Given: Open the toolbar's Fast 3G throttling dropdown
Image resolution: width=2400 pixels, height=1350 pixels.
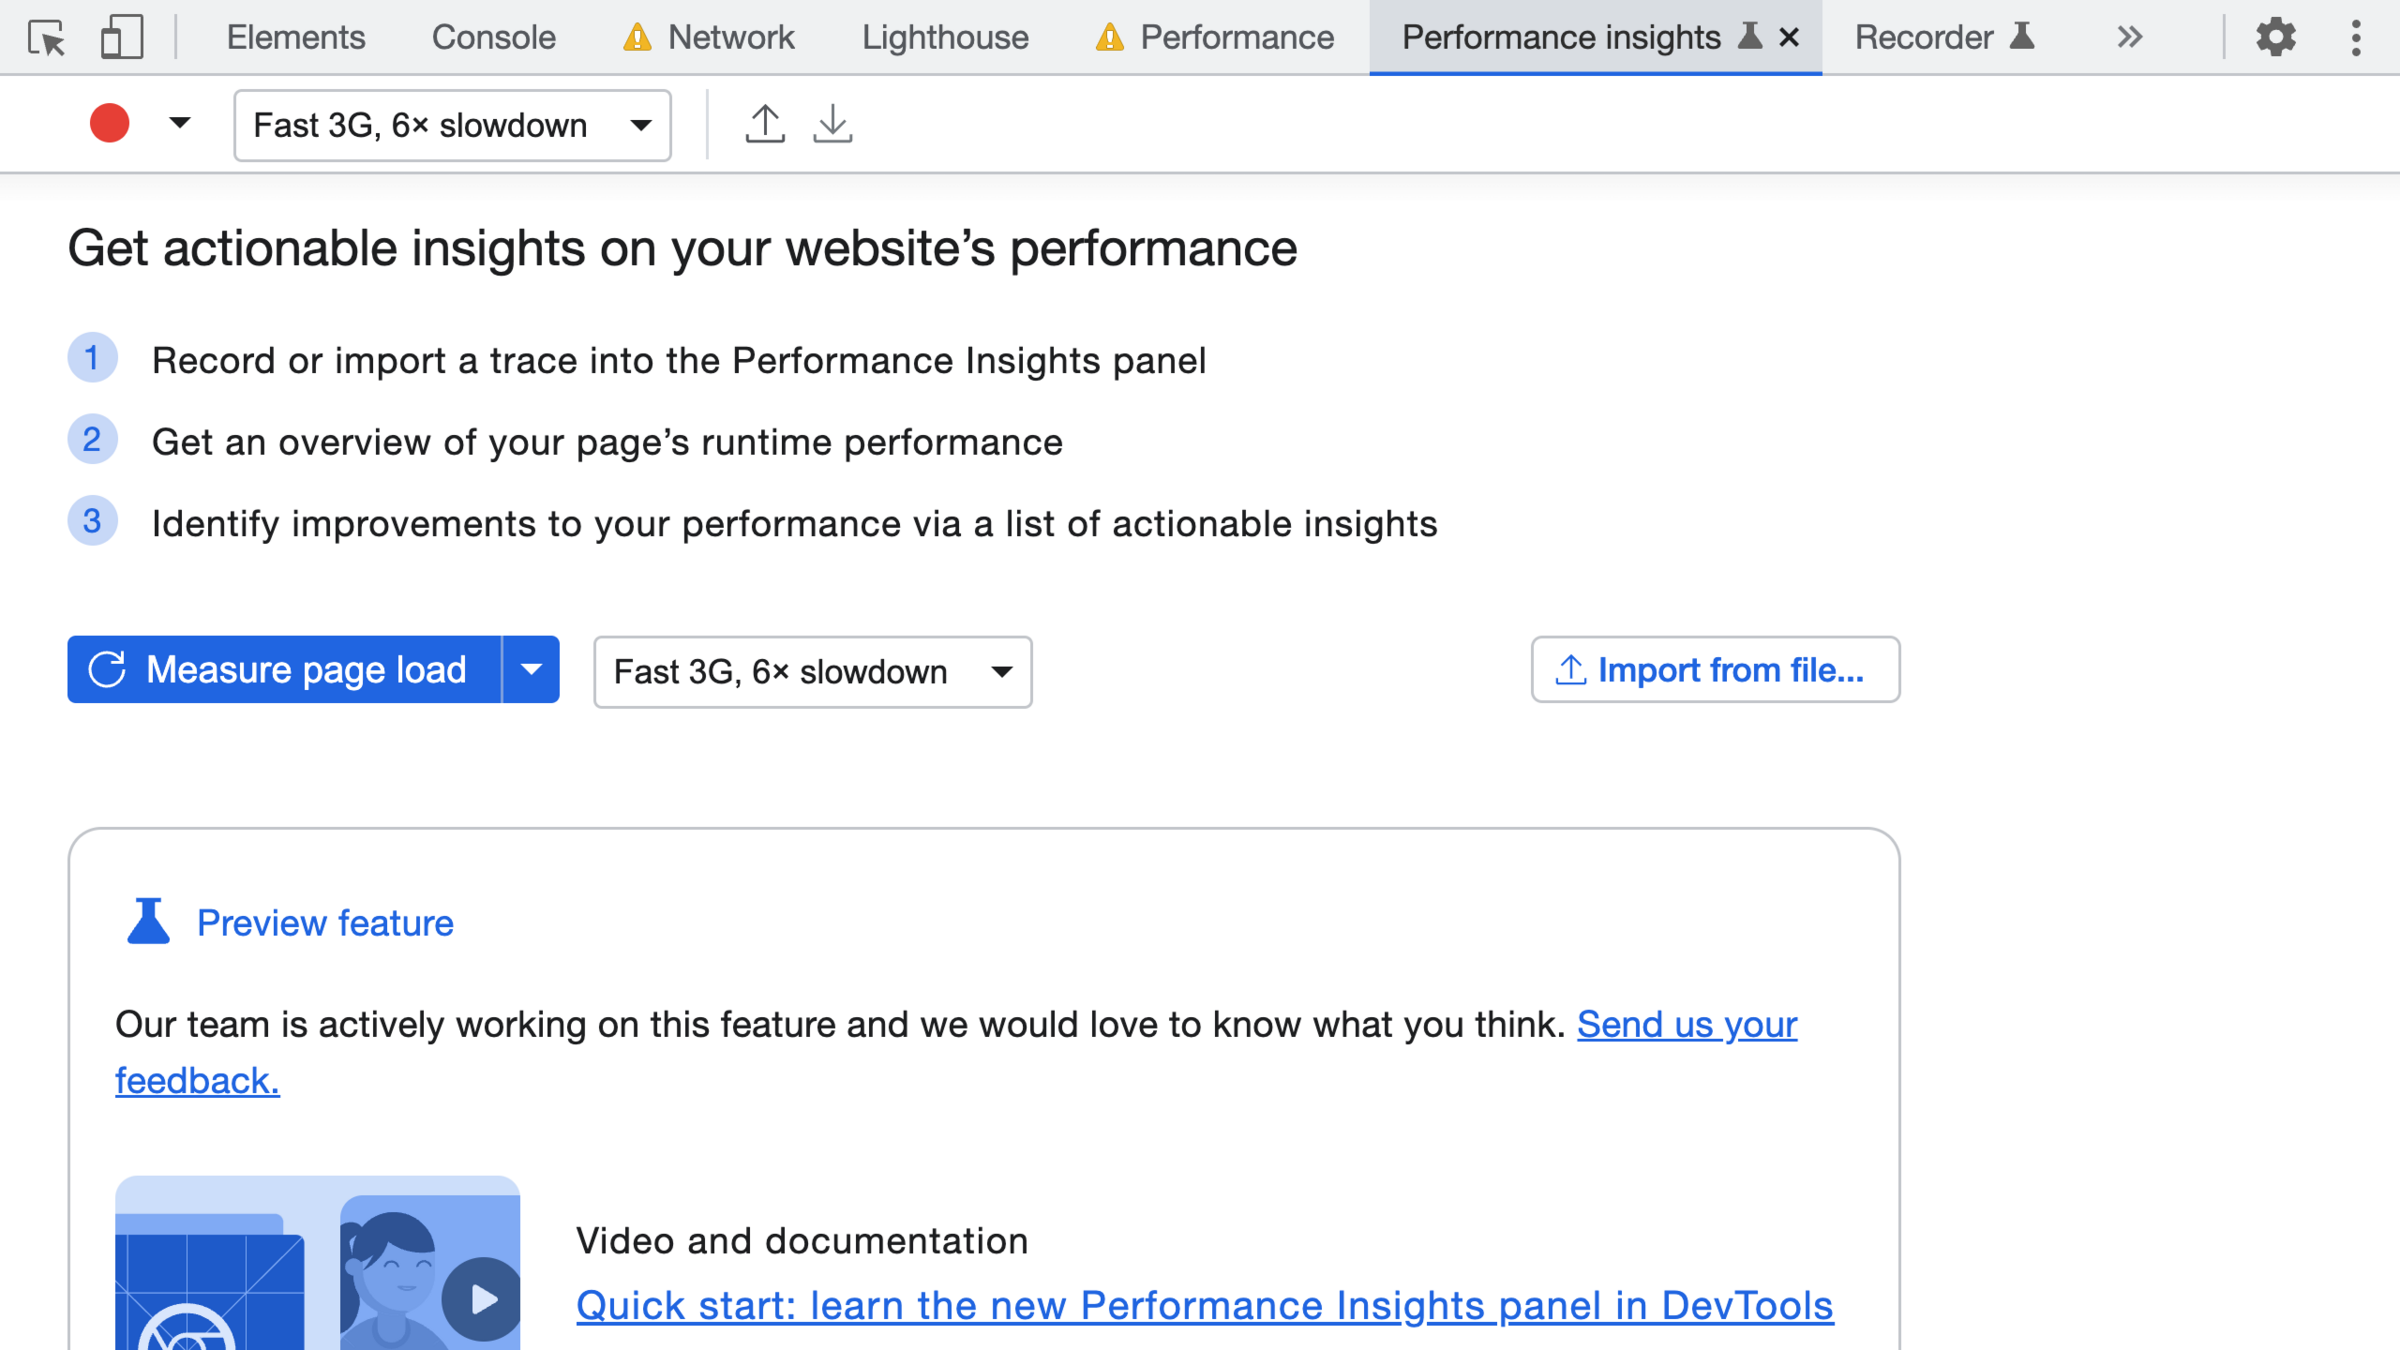Looking at the screenshot, I should (x=452, y=126).
